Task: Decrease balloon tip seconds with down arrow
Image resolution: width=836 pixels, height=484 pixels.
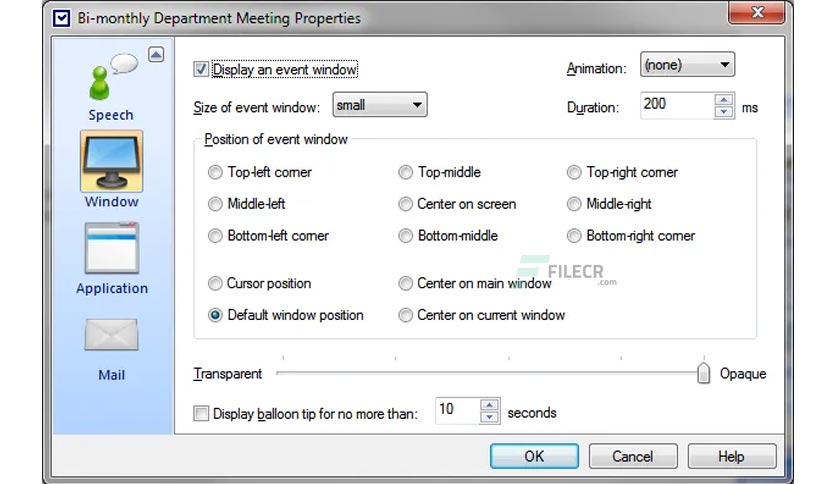Action: [x=489, y=417]
